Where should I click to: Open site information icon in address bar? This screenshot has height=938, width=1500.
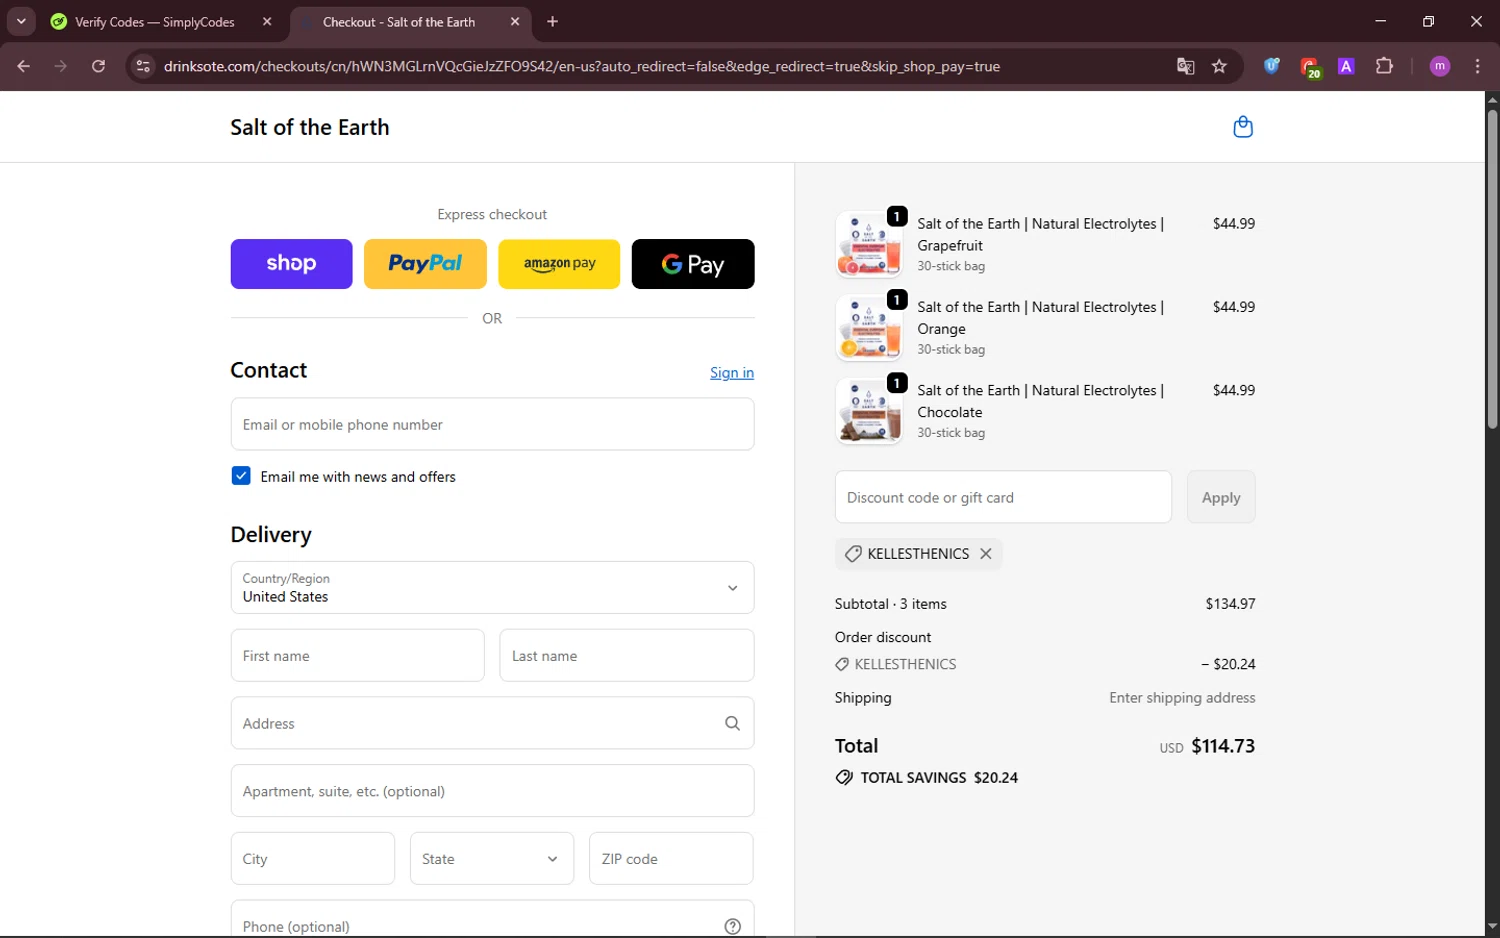[x=143, y=66]
